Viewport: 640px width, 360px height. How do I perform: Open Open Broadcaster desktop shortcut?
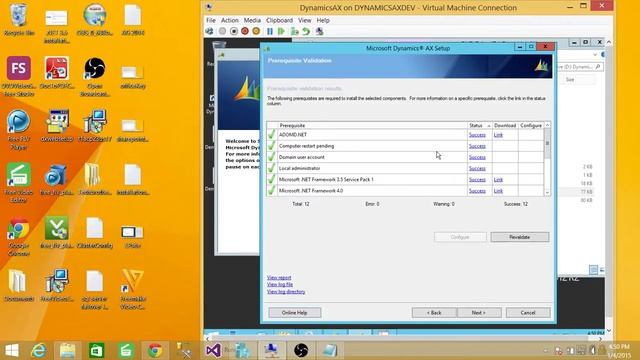click(x=95, y=76)
